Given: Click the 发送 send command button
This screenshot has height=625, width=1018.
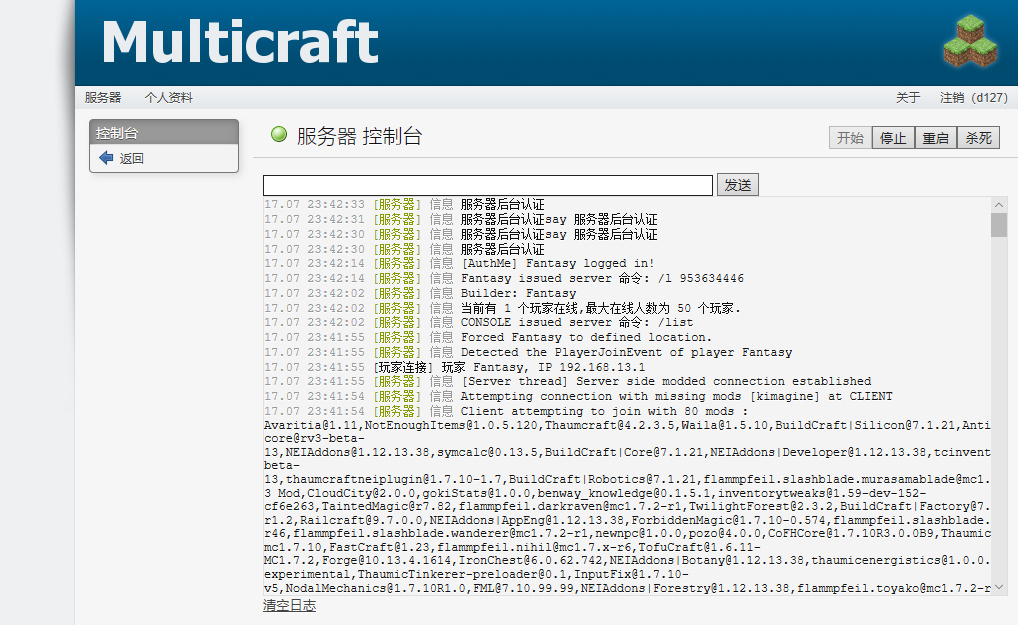Looking at the screenshot, I should pyautogui.click(x=738, y=185).
